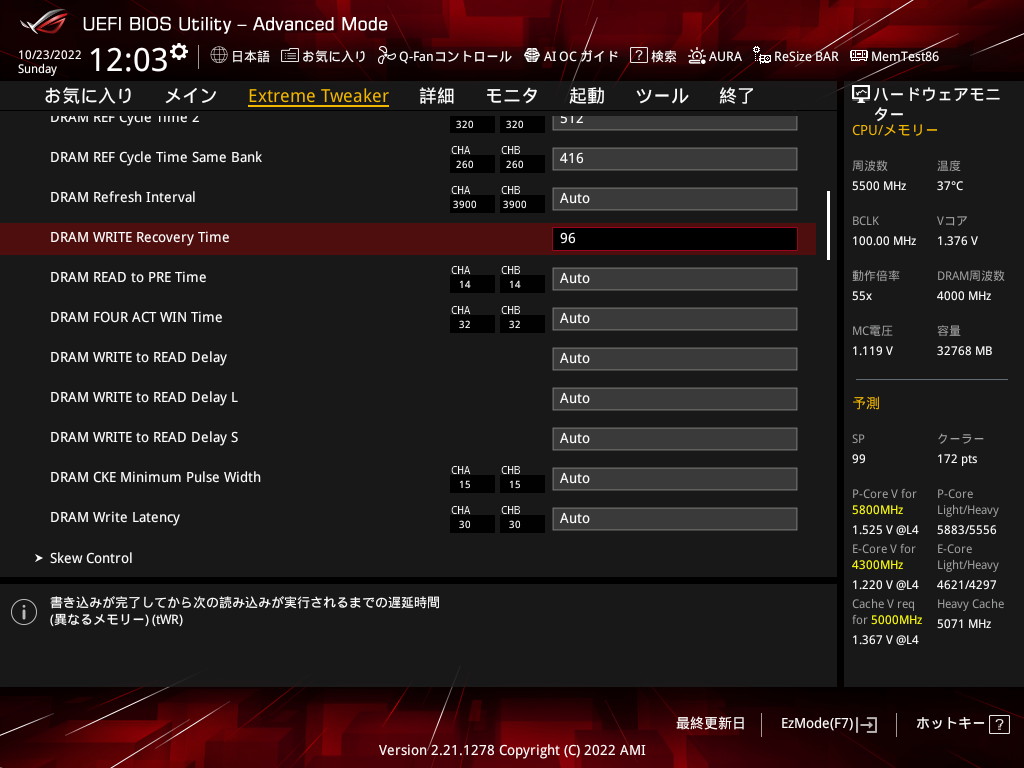
Task: Select the Extreme Tweaker tab
Action: click(319, 96)
